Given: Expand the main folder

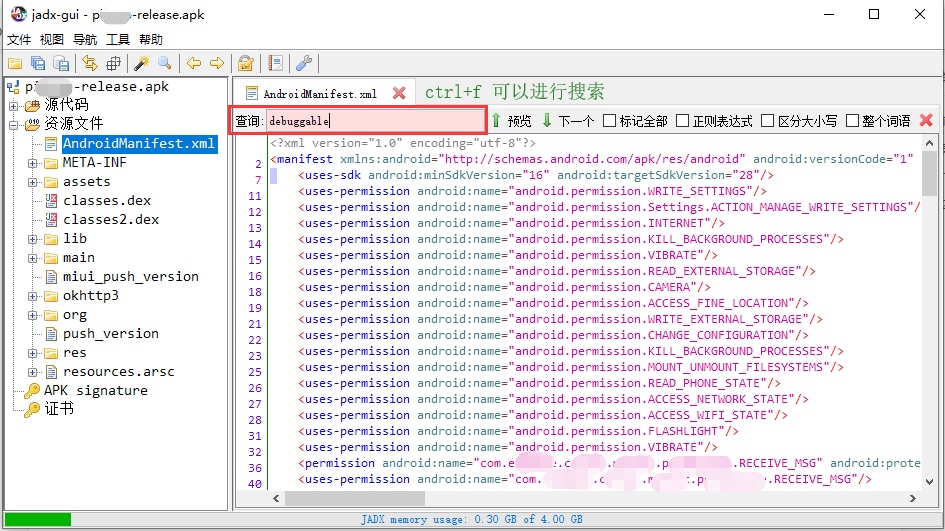Looking at the screenshot, I should (33, 258).
